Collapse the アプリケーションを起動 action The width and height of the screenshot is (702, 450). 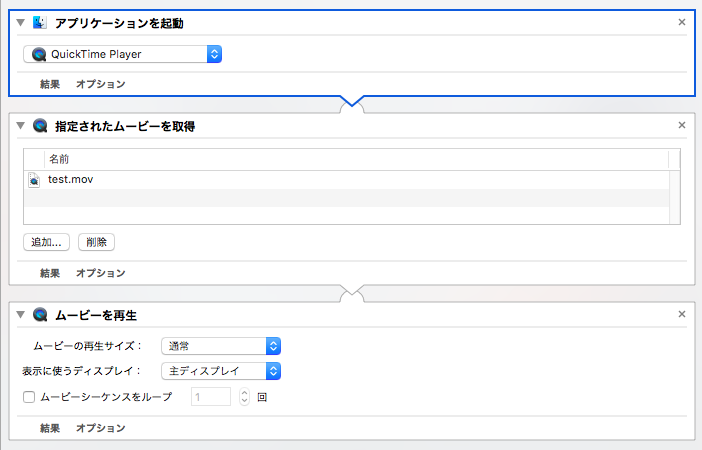pos(20,22)
